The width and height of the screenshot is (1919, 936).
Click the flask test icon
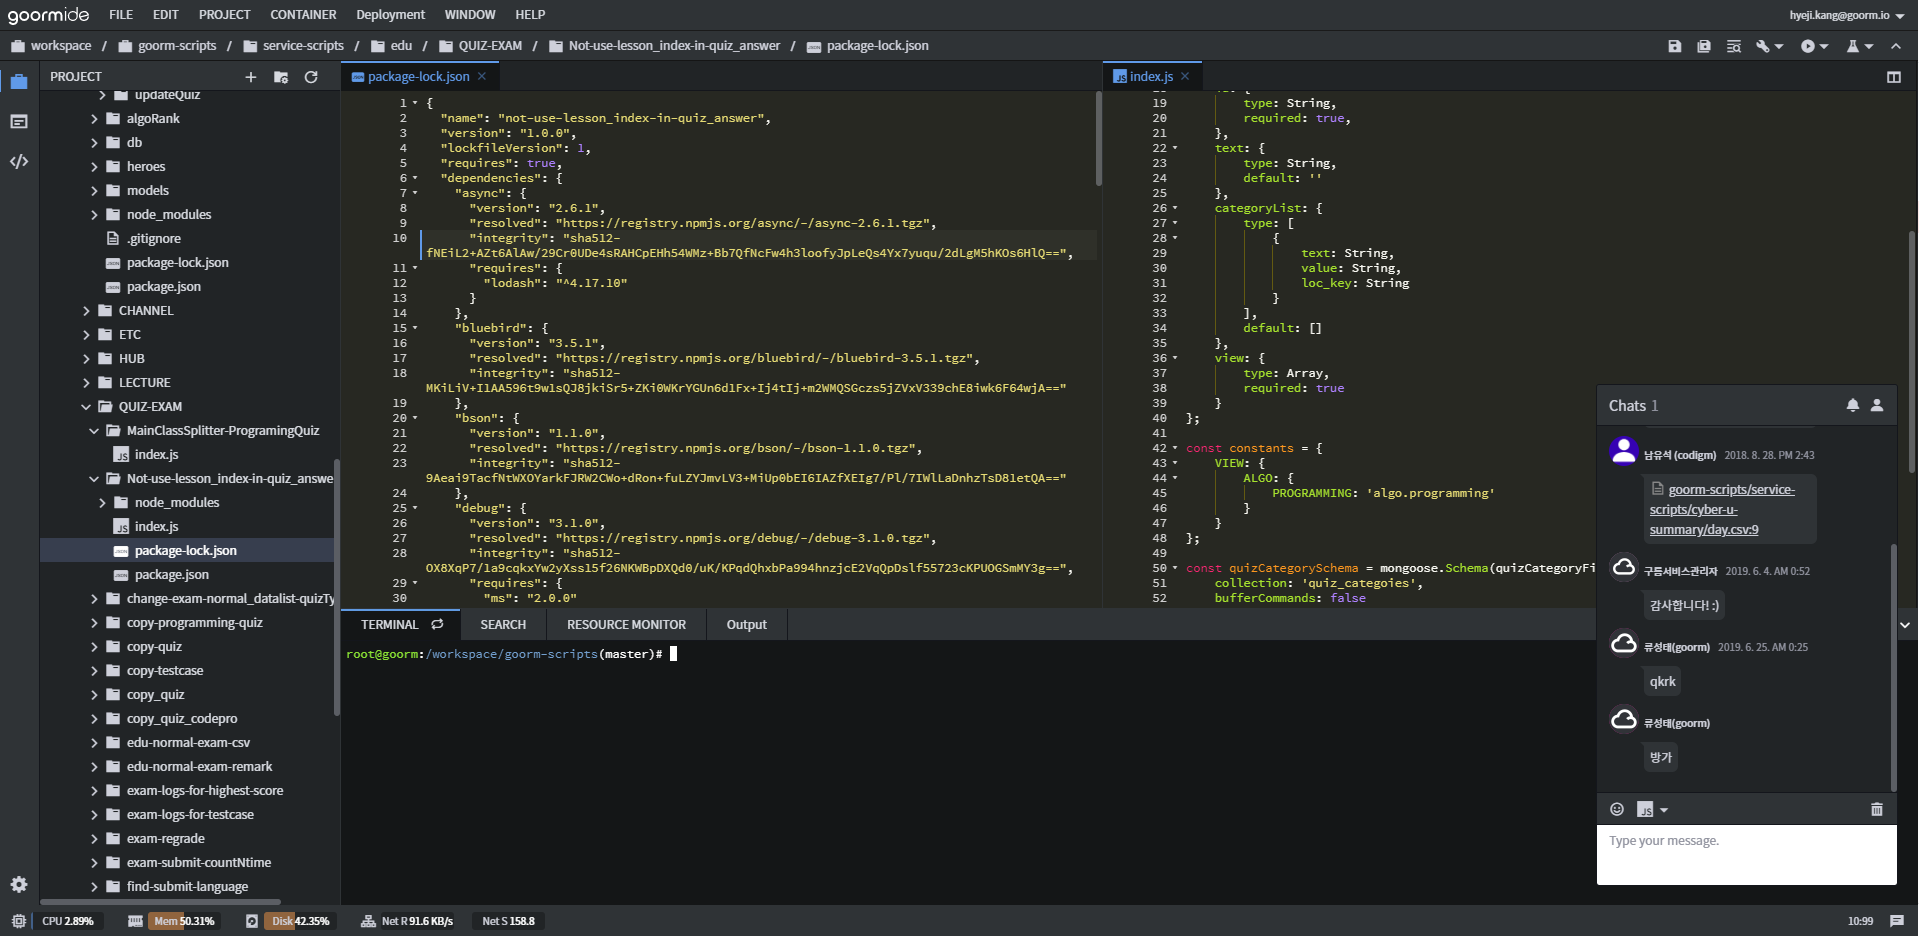coord(1852,46)
